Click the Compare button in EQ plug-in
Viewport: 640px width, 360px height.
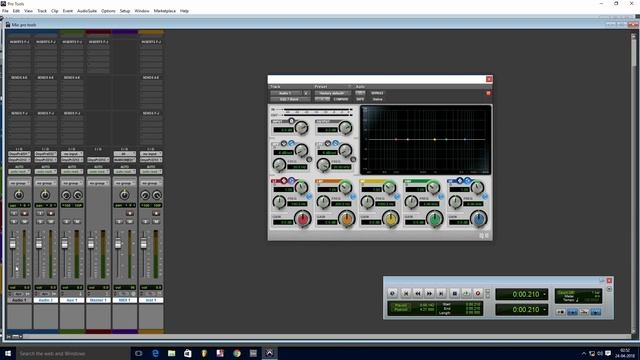point(341,99)
